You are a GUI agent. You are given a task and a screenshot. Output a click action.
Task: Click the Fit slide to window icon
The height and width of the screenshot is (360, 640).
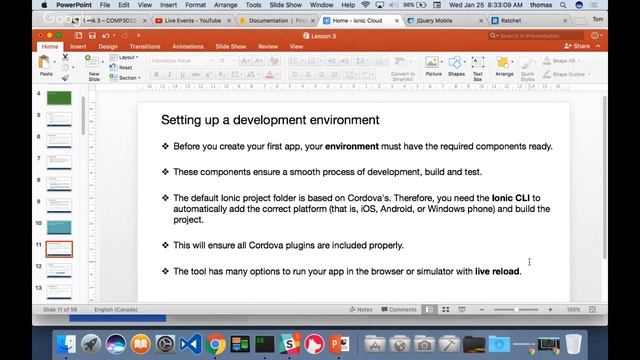click(x=593, y=309)
